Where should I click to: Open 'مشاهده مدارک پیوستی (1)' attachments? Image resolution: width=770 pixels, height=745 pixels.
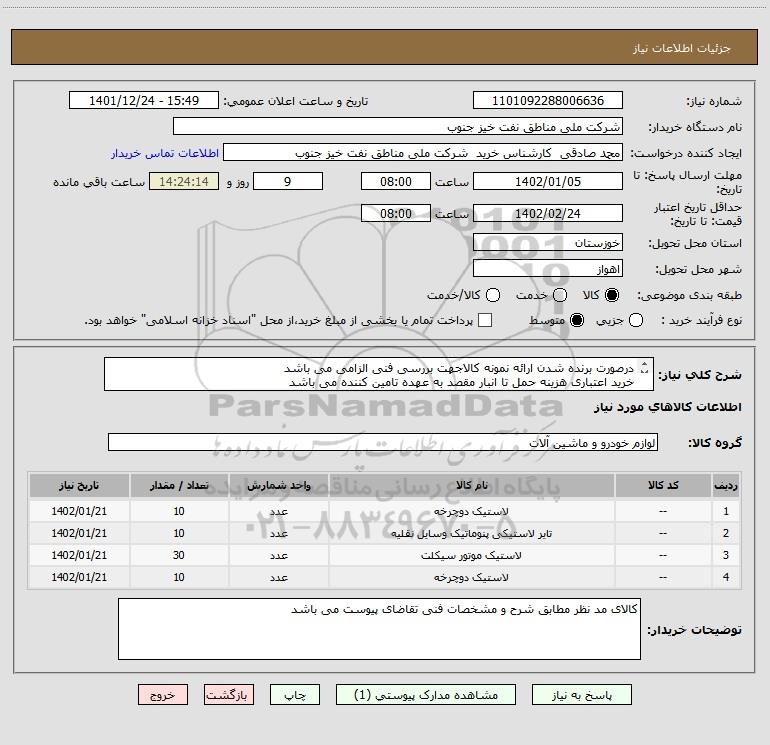tap(426, 695)
